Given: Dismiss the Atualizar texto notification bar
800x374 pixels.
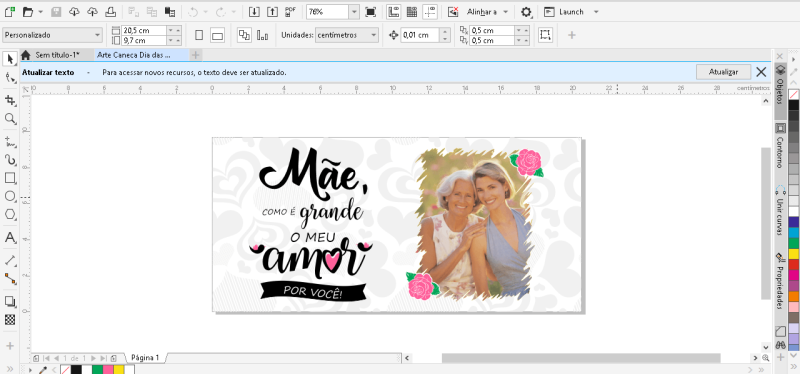Looking at the screenshot, I should [761, 72].
